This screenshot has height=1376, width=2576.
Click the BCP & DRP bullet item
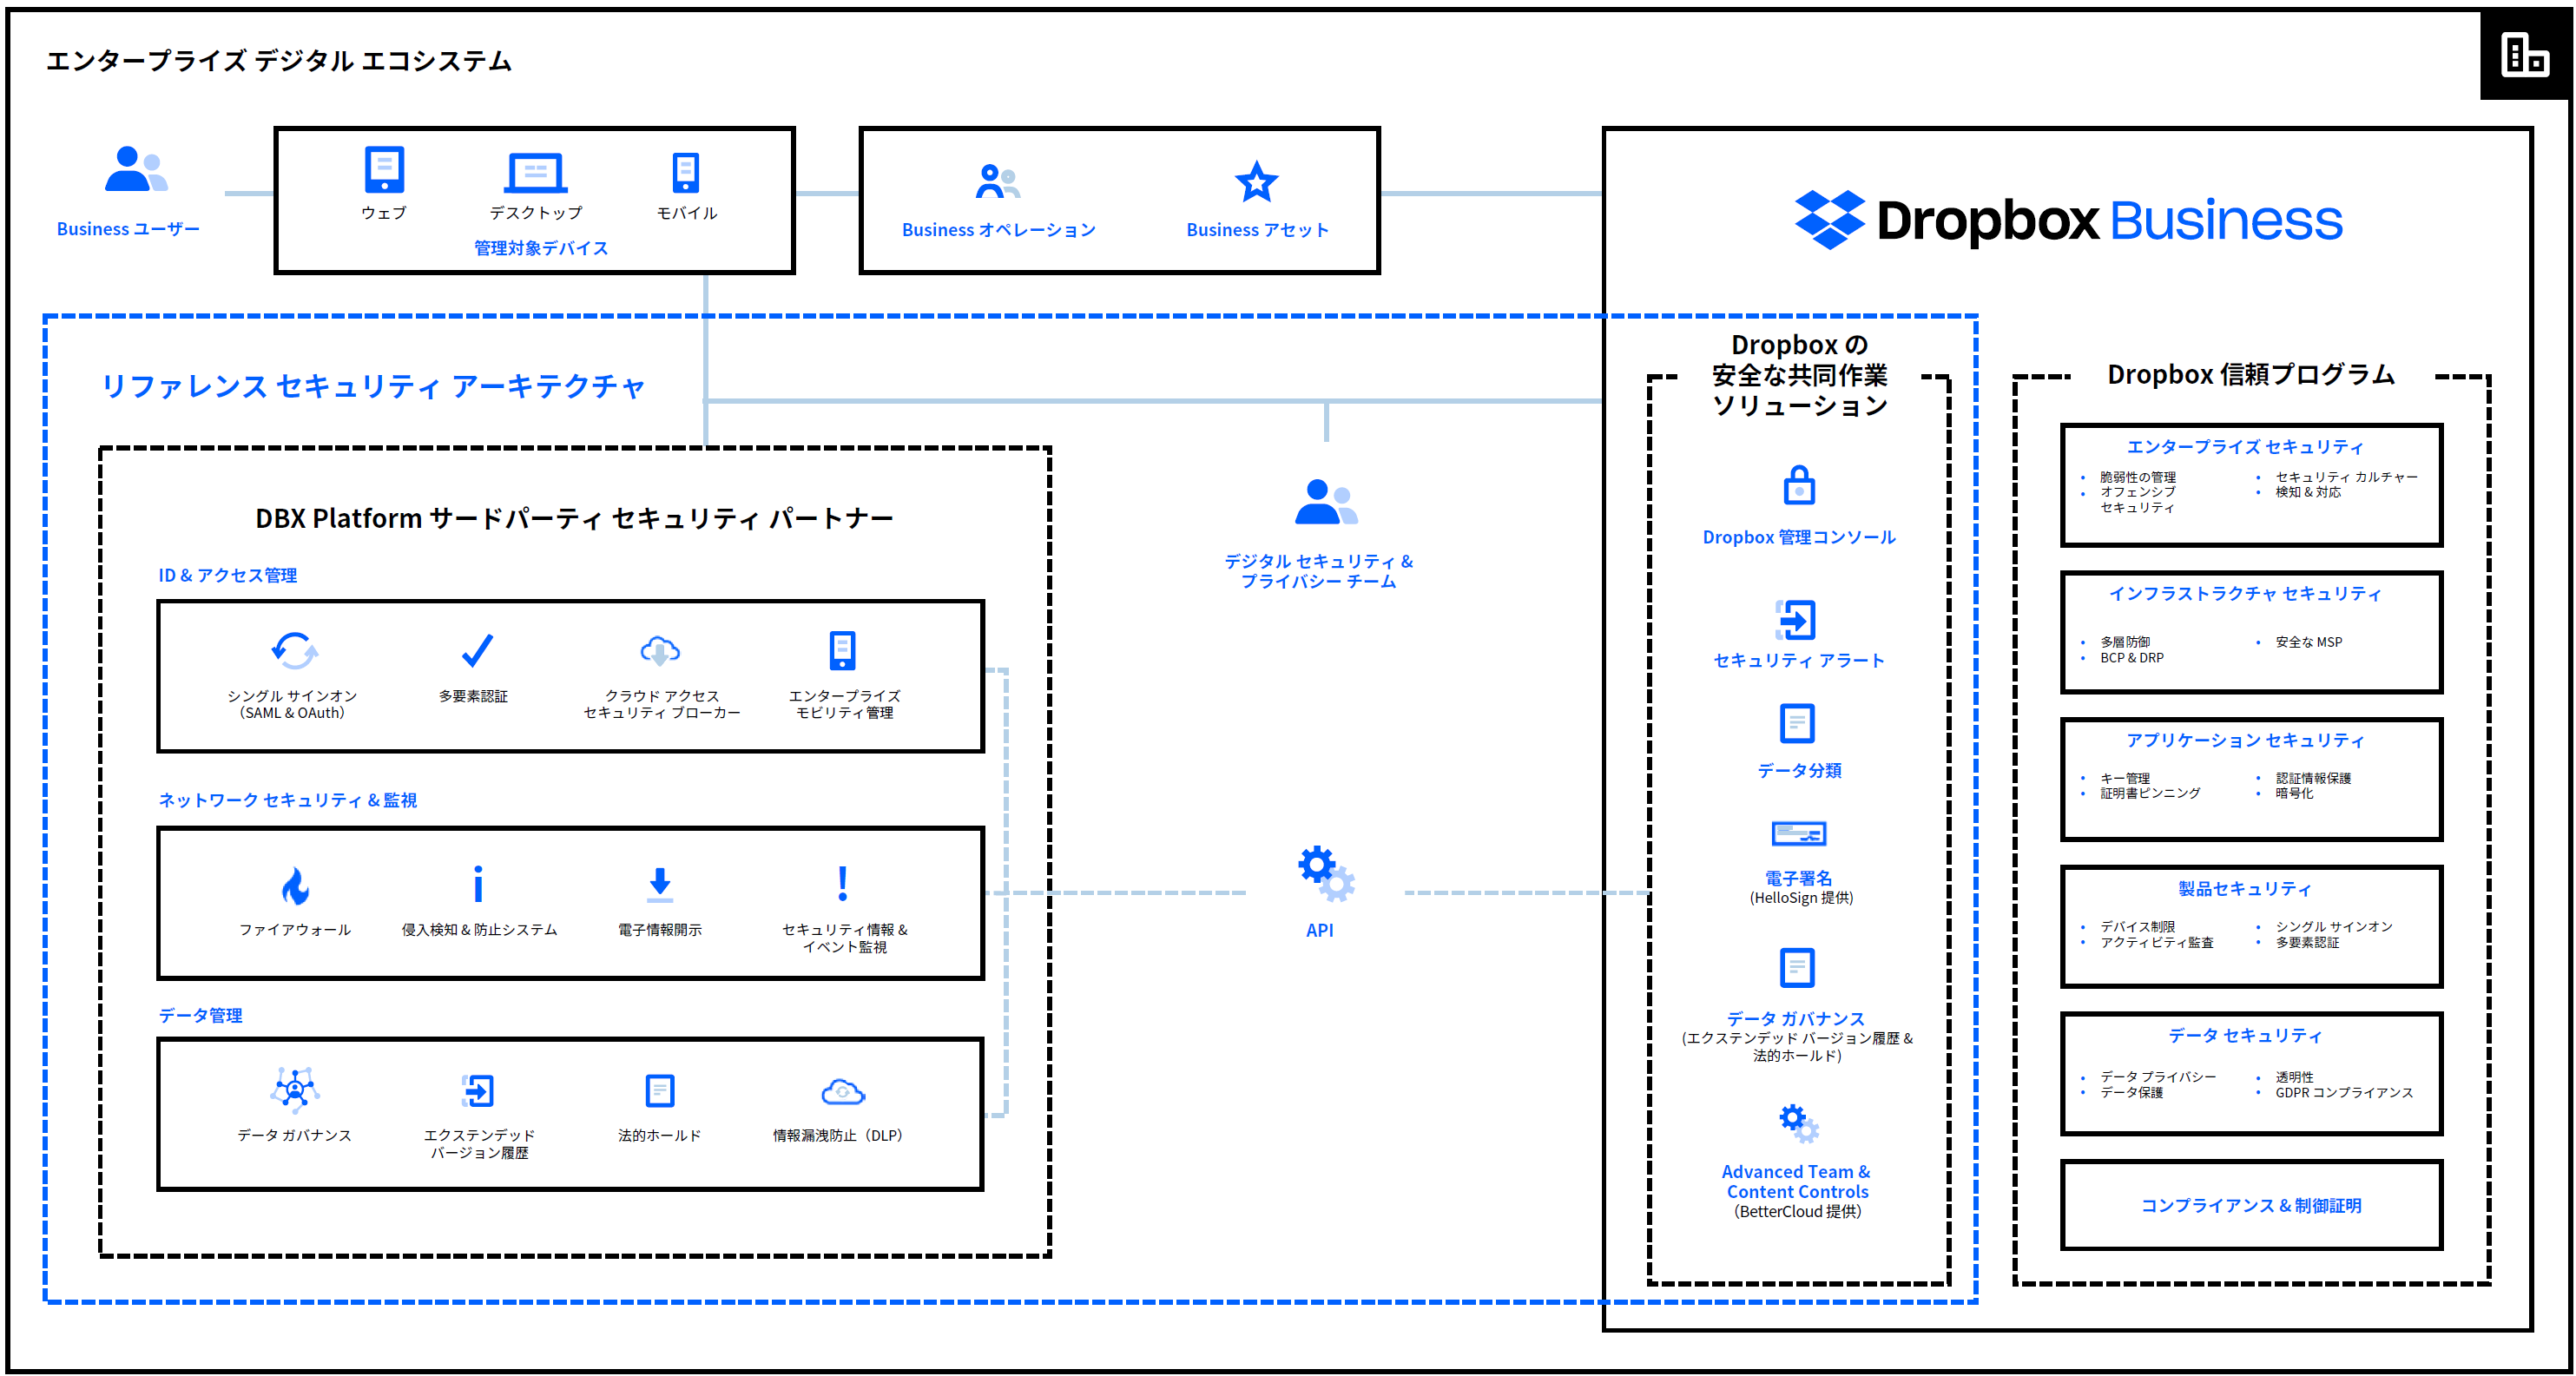click(2131, 658)
